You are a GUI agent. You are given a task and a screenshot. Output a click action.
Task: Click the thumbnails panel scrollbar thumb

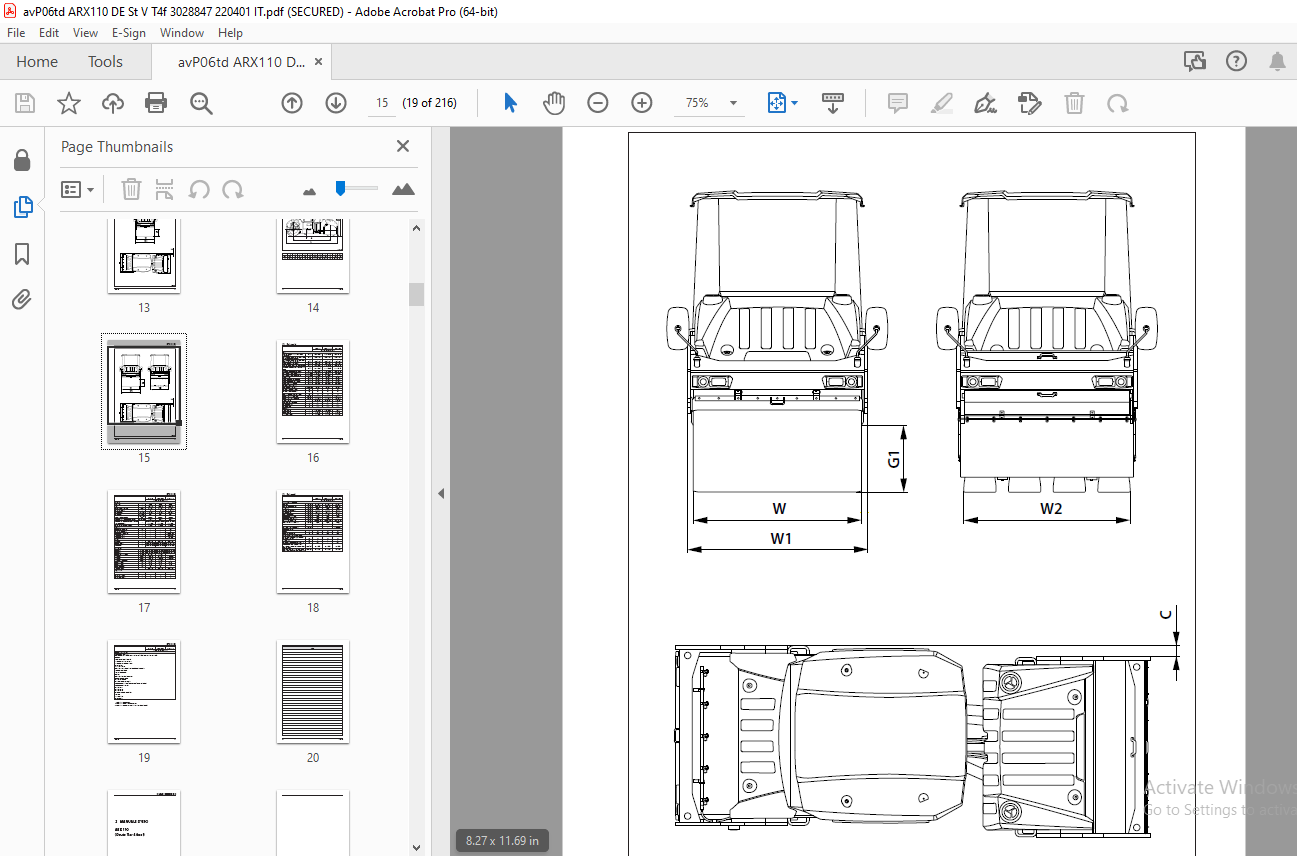click(417, 294)
